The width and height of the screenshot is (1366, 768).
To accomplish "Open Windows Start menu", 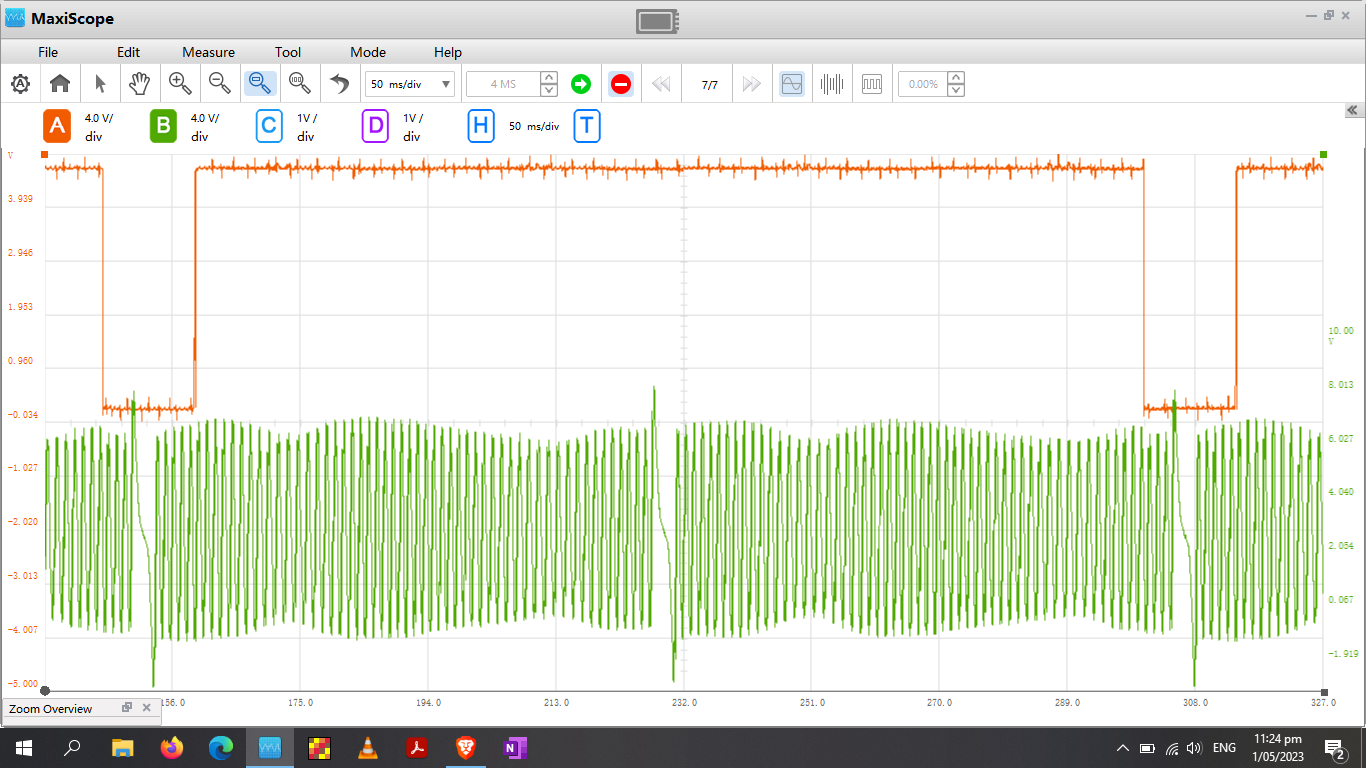I will coord(24,747).
